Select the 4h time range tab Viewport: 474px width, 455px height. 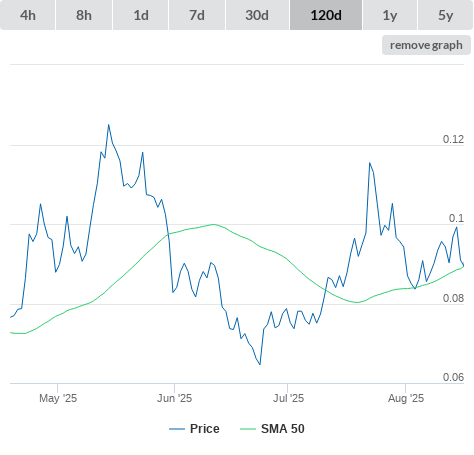(x=28, y=15)
